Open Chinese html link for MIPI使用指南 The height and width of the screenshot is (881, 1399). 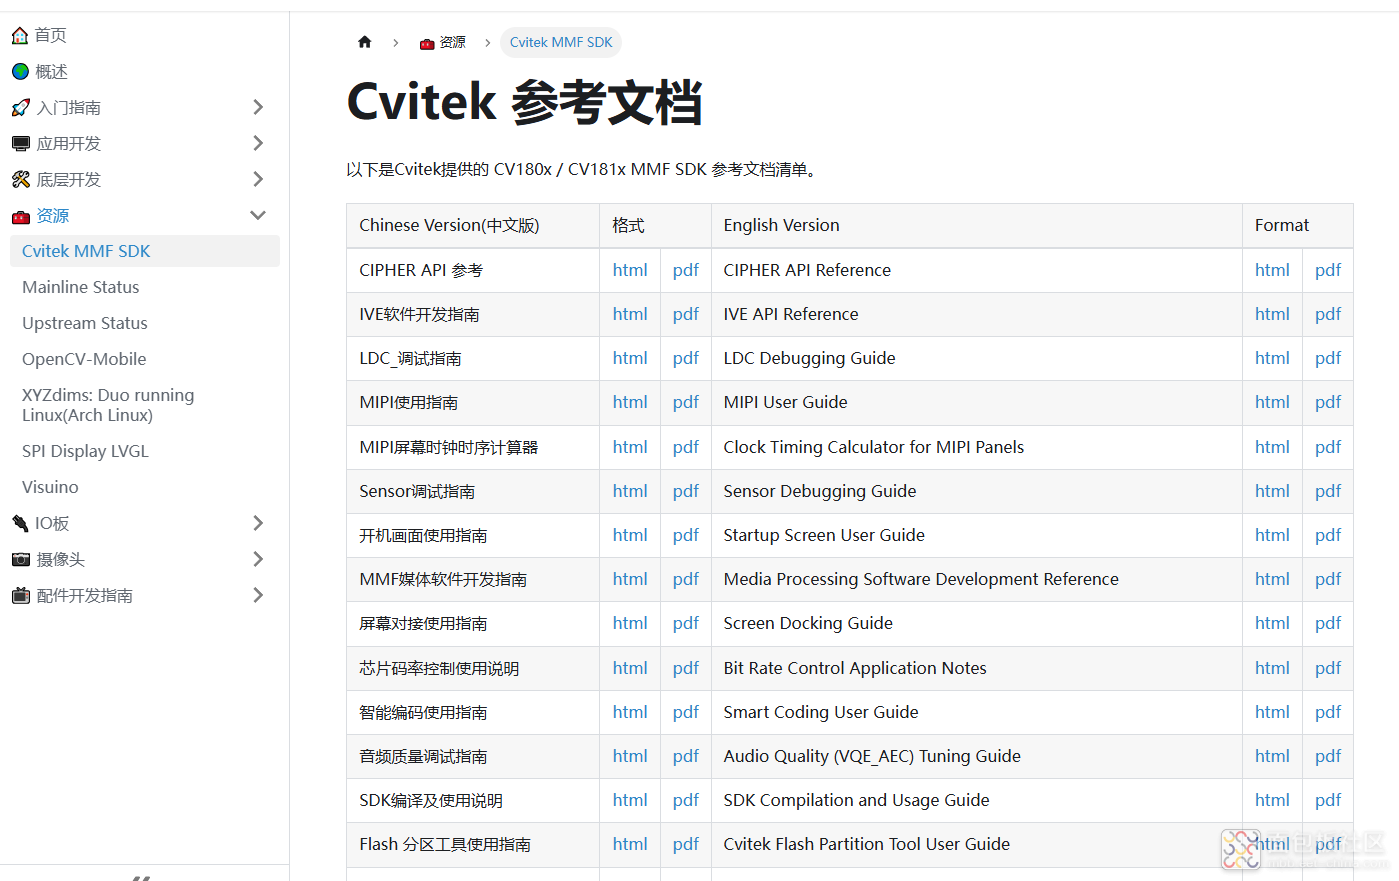click(630, 402)
